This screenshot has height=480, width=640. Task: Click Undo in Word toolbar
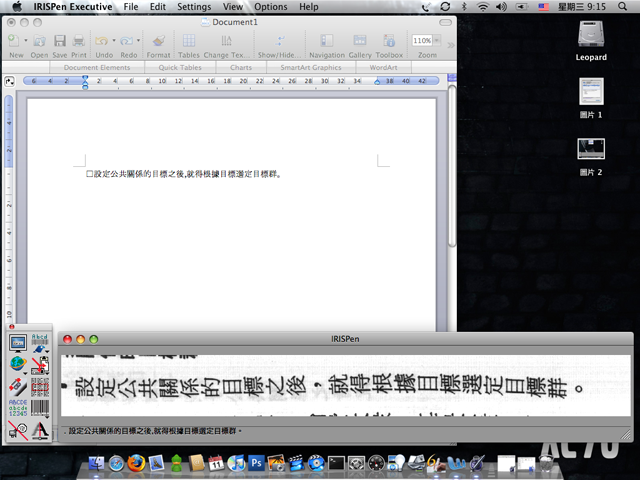click(102, 46)
